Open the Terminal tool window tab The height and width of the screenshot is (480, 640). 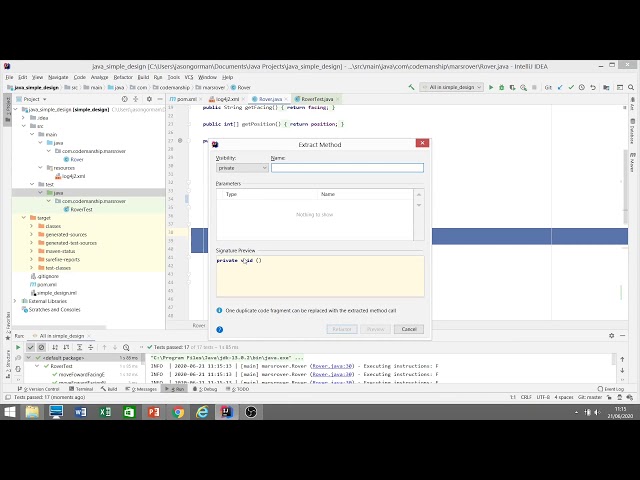point(81,389)
